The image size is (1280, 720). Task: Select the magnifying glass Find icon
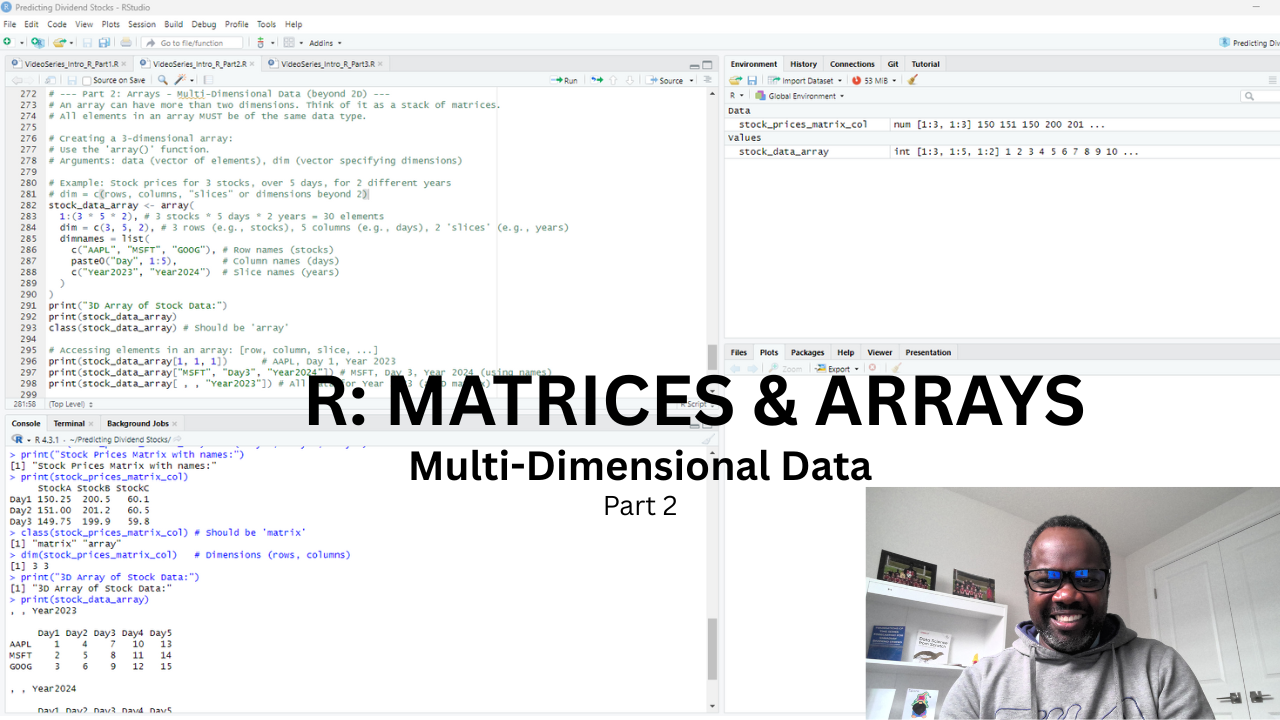point(162,79)
